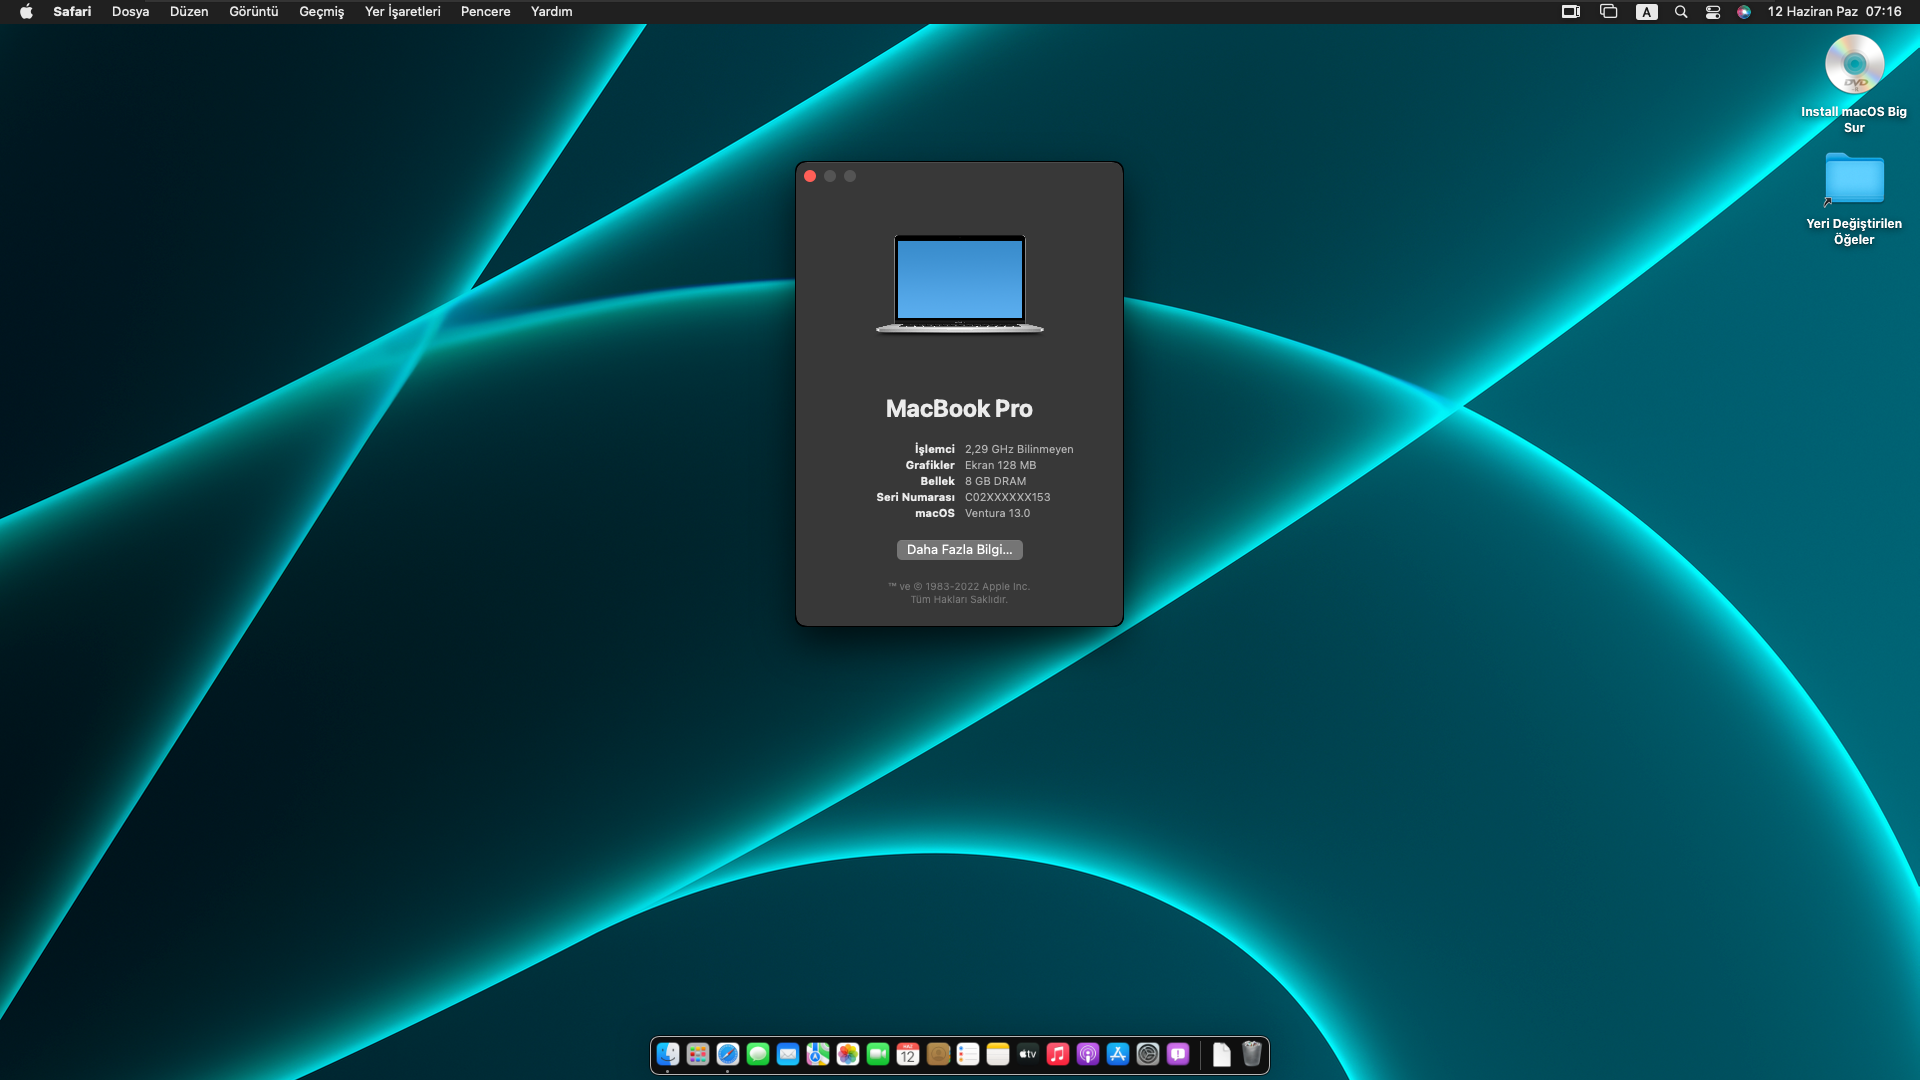Open Maps from the dock
1920x1080 pixels.
818,1054
